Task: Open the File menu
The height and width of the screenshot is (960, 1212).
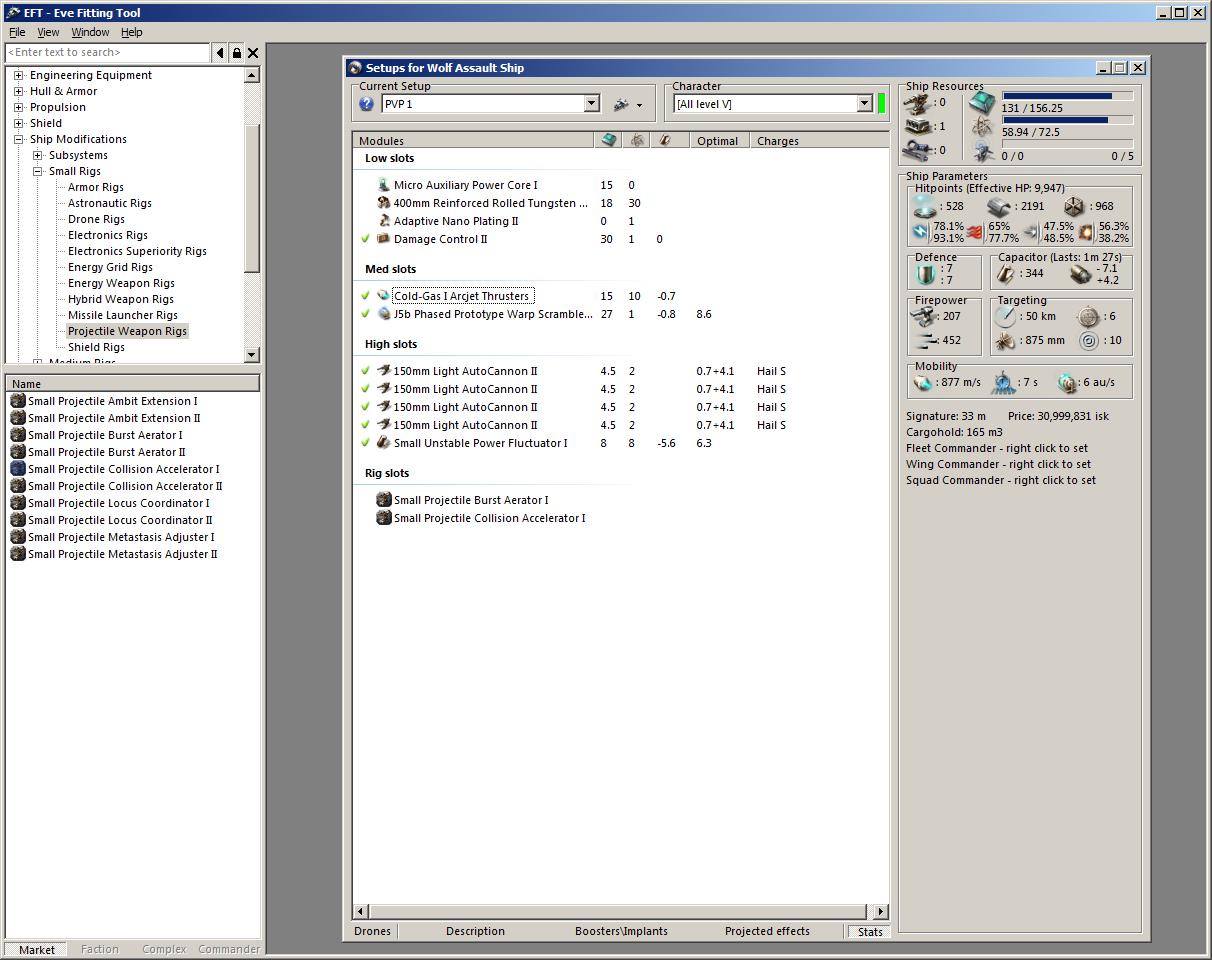Action: point(17,32)
